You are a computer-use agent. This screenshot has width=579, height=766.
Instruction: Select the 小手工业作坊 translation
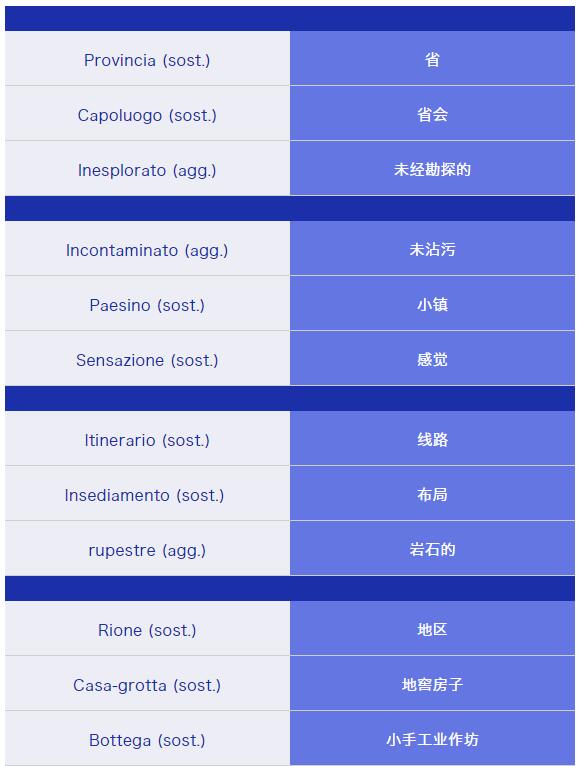click(x=432, y=739)
